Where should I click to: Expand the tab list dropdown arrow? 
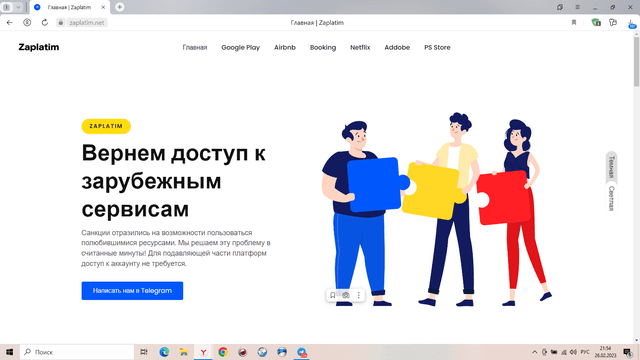point(18,7)
